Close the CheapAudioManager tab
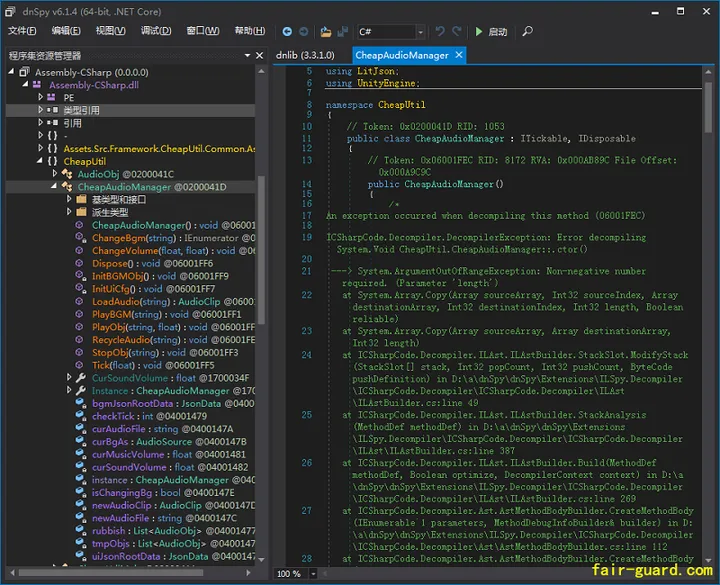 [459, 56]
